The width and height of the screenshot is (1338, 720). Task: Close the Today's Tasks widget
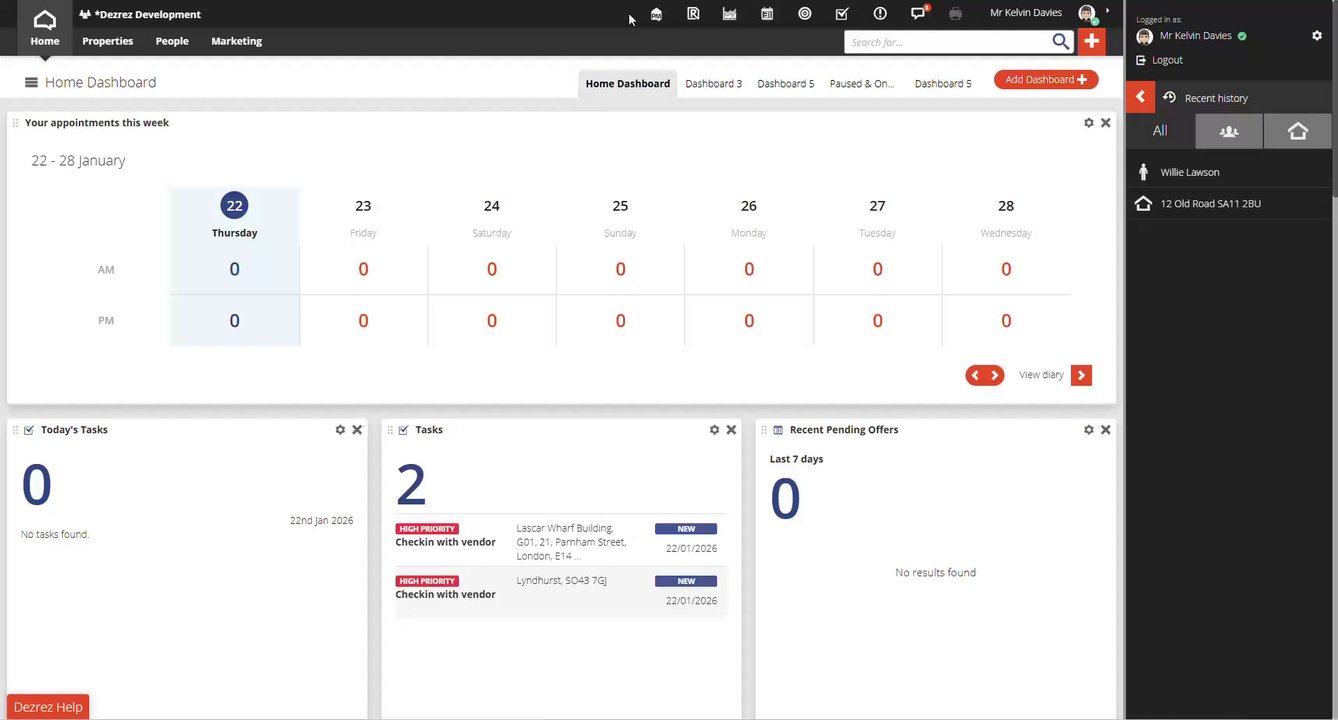pyautogui.click(x=357, y=430)
